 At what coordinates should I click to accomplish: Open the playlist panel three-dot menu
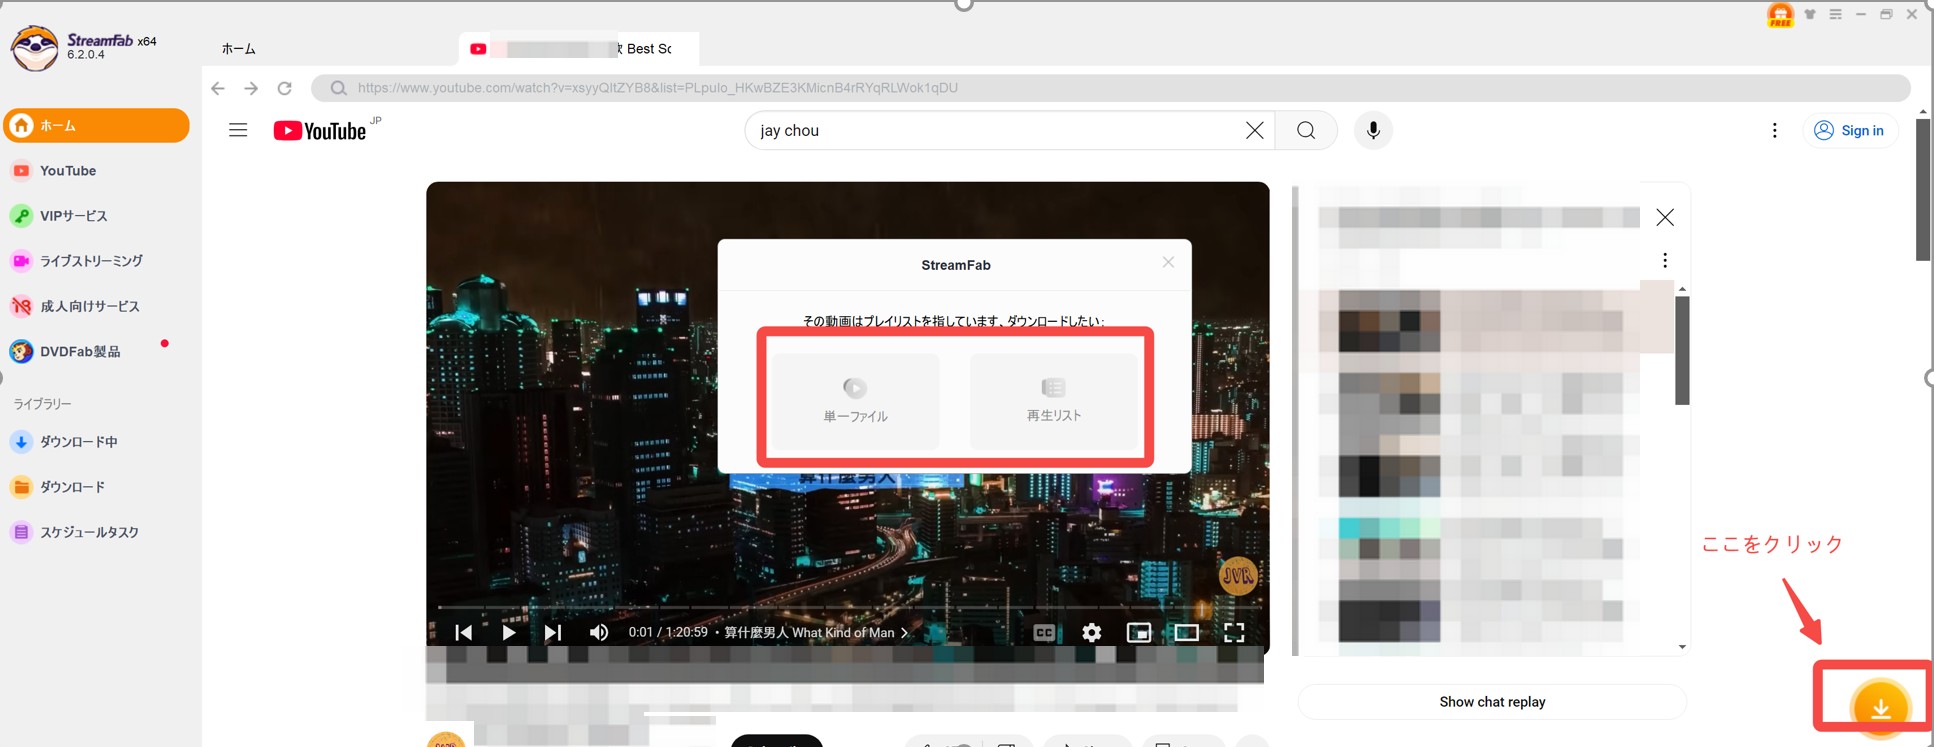(x=1664, y=261)
